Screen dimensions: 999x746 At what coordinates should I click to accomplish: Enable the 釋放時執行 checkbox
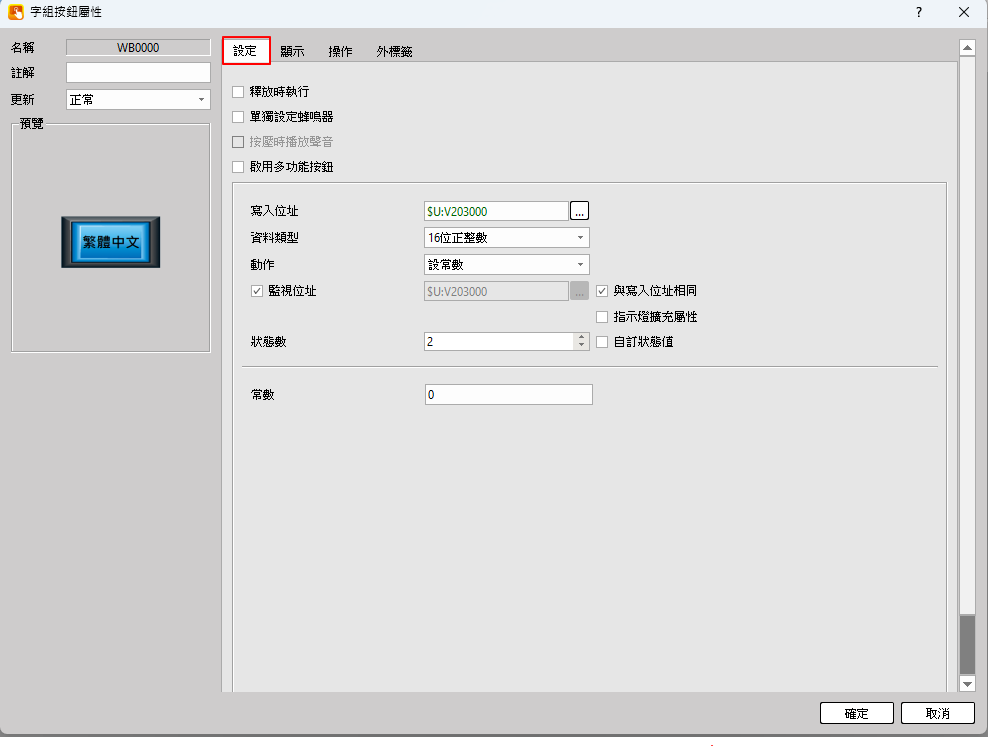tap(238, 92)
